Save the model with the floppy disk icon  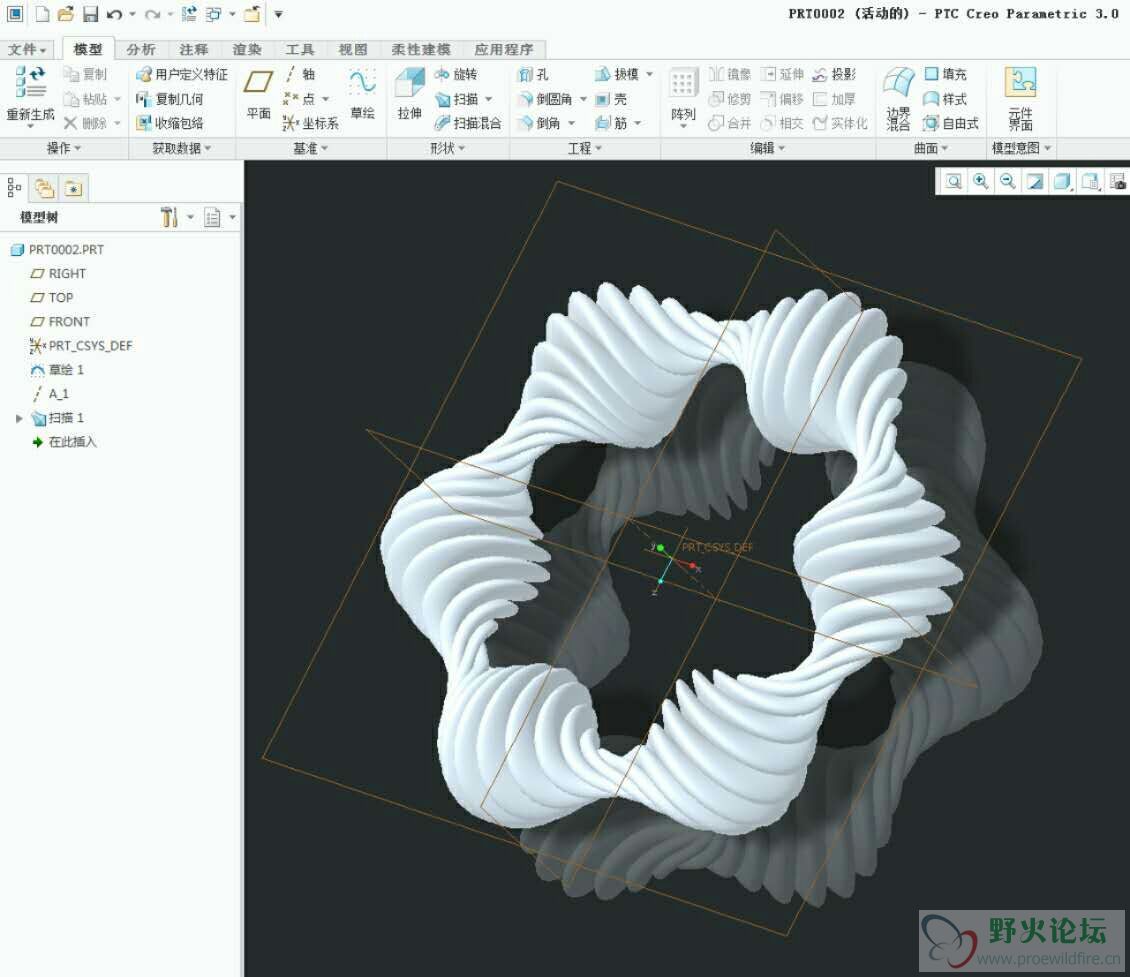click(x=90, y=14)
